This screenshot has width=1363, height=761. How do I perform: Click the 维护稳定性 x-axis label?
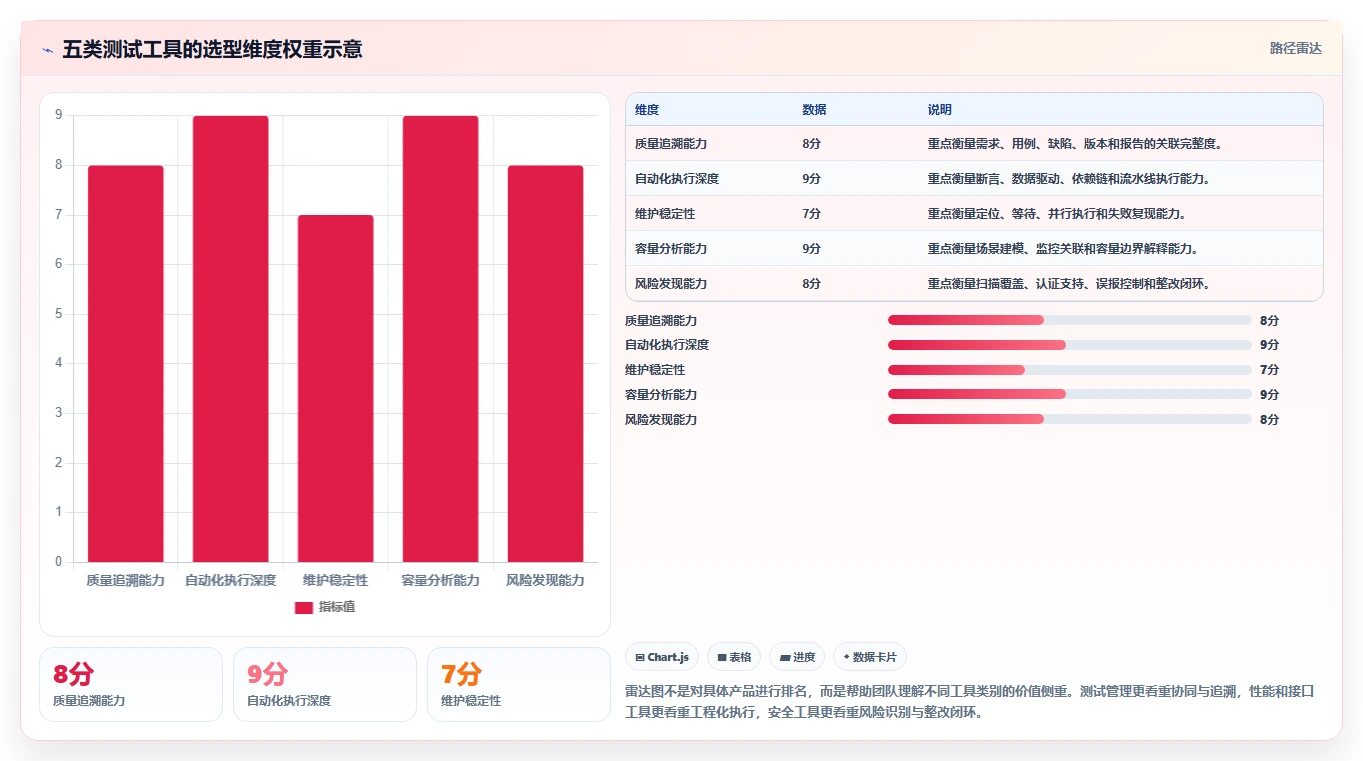335,580
